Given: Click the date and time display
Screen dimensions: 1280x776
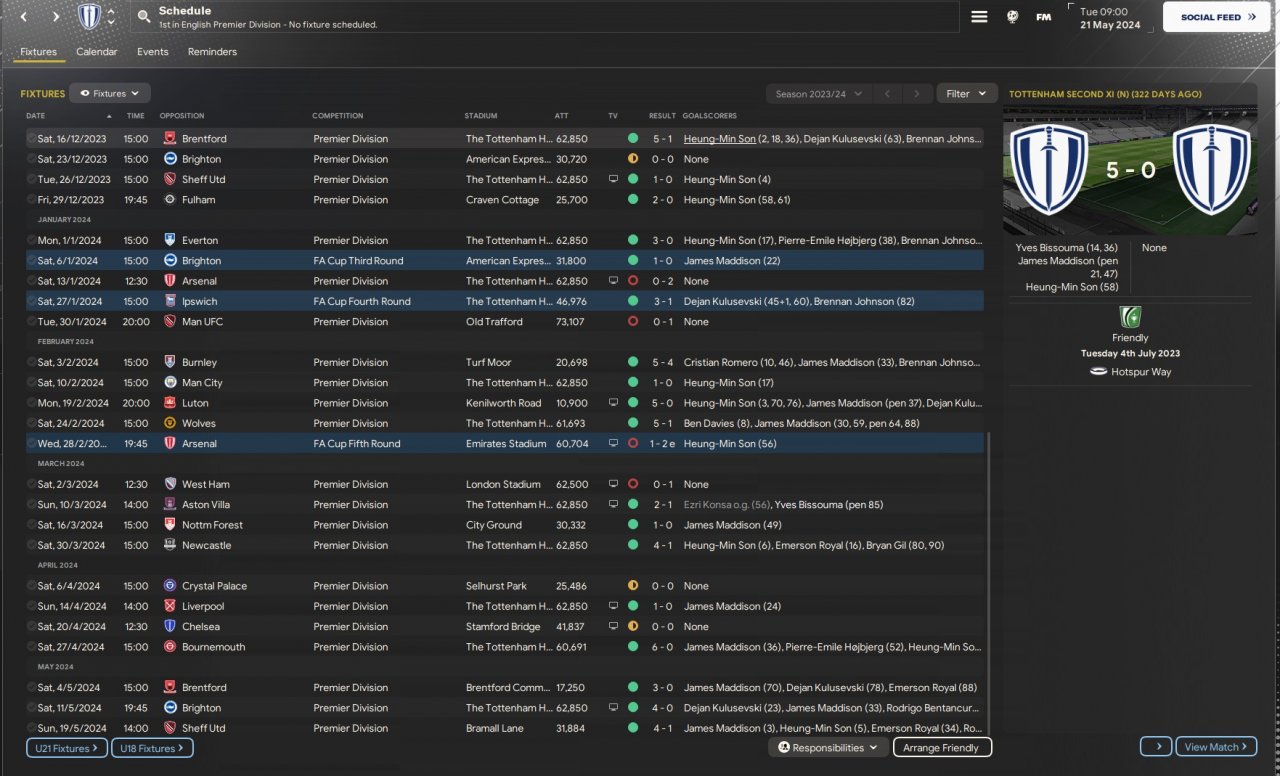Looking at the screenshot, I should [1111, 17].
